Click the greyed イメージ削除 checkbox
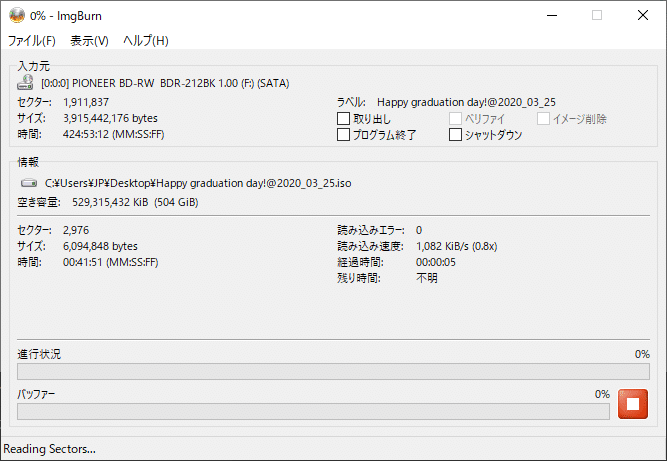This screenshot has width=667, height=461. pyautogui.click(x=543, y=119)
